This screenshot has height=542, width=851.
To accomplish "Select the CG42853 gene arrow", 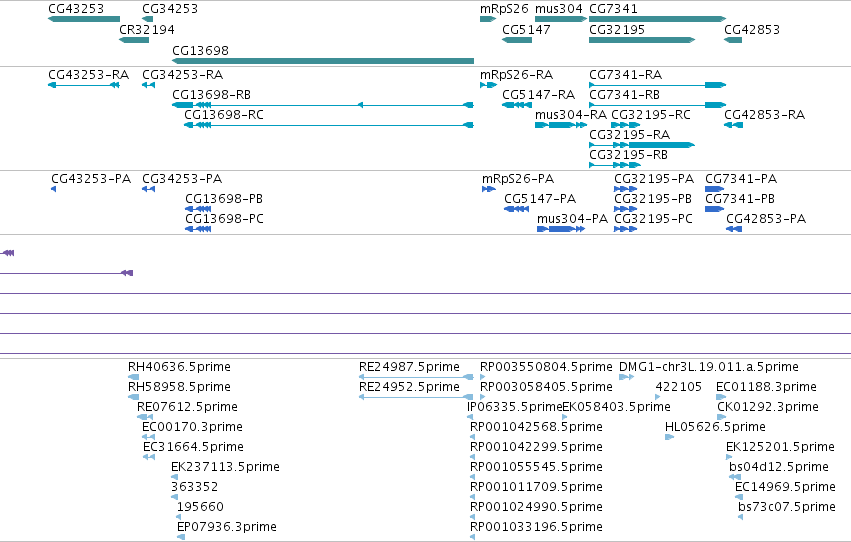I will (x=733, y=40).
